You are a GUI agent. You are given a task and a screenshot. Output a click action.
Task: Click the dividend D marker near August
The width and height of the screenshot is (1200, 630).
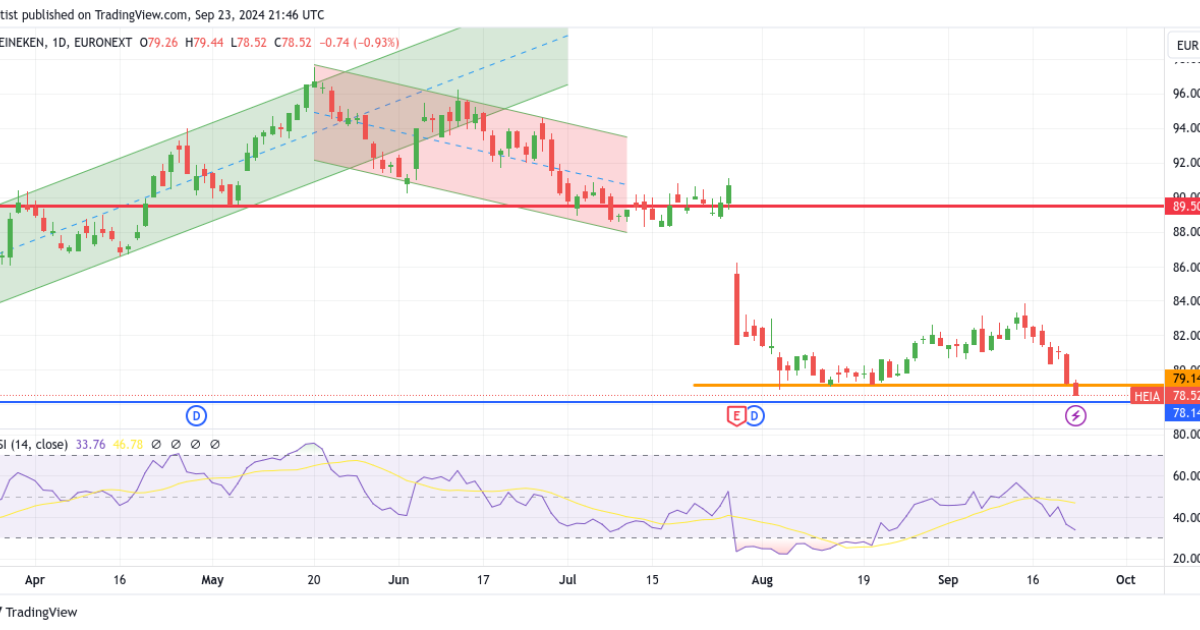pos(755,415)
